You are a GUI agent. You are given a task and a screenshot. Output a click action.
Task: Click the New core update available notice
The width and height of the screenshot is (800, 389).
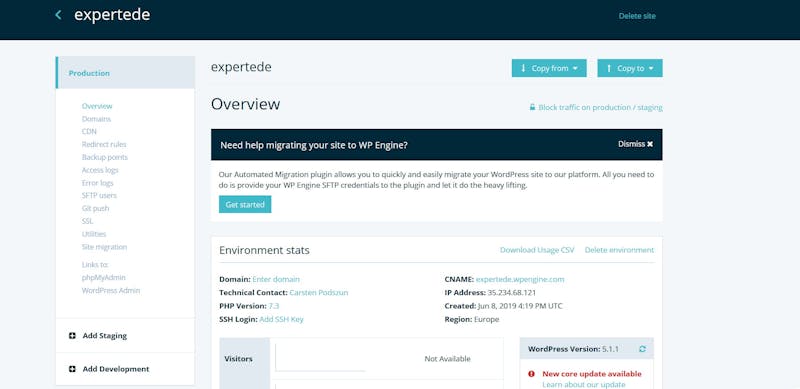coord(592,374)
